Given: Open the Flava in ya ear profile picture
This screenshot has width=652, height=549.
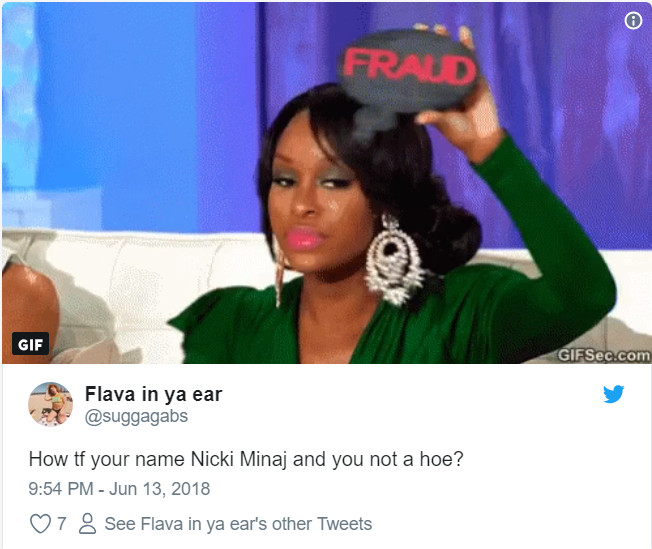Looking at the screenshot, I should coord(50,404).
